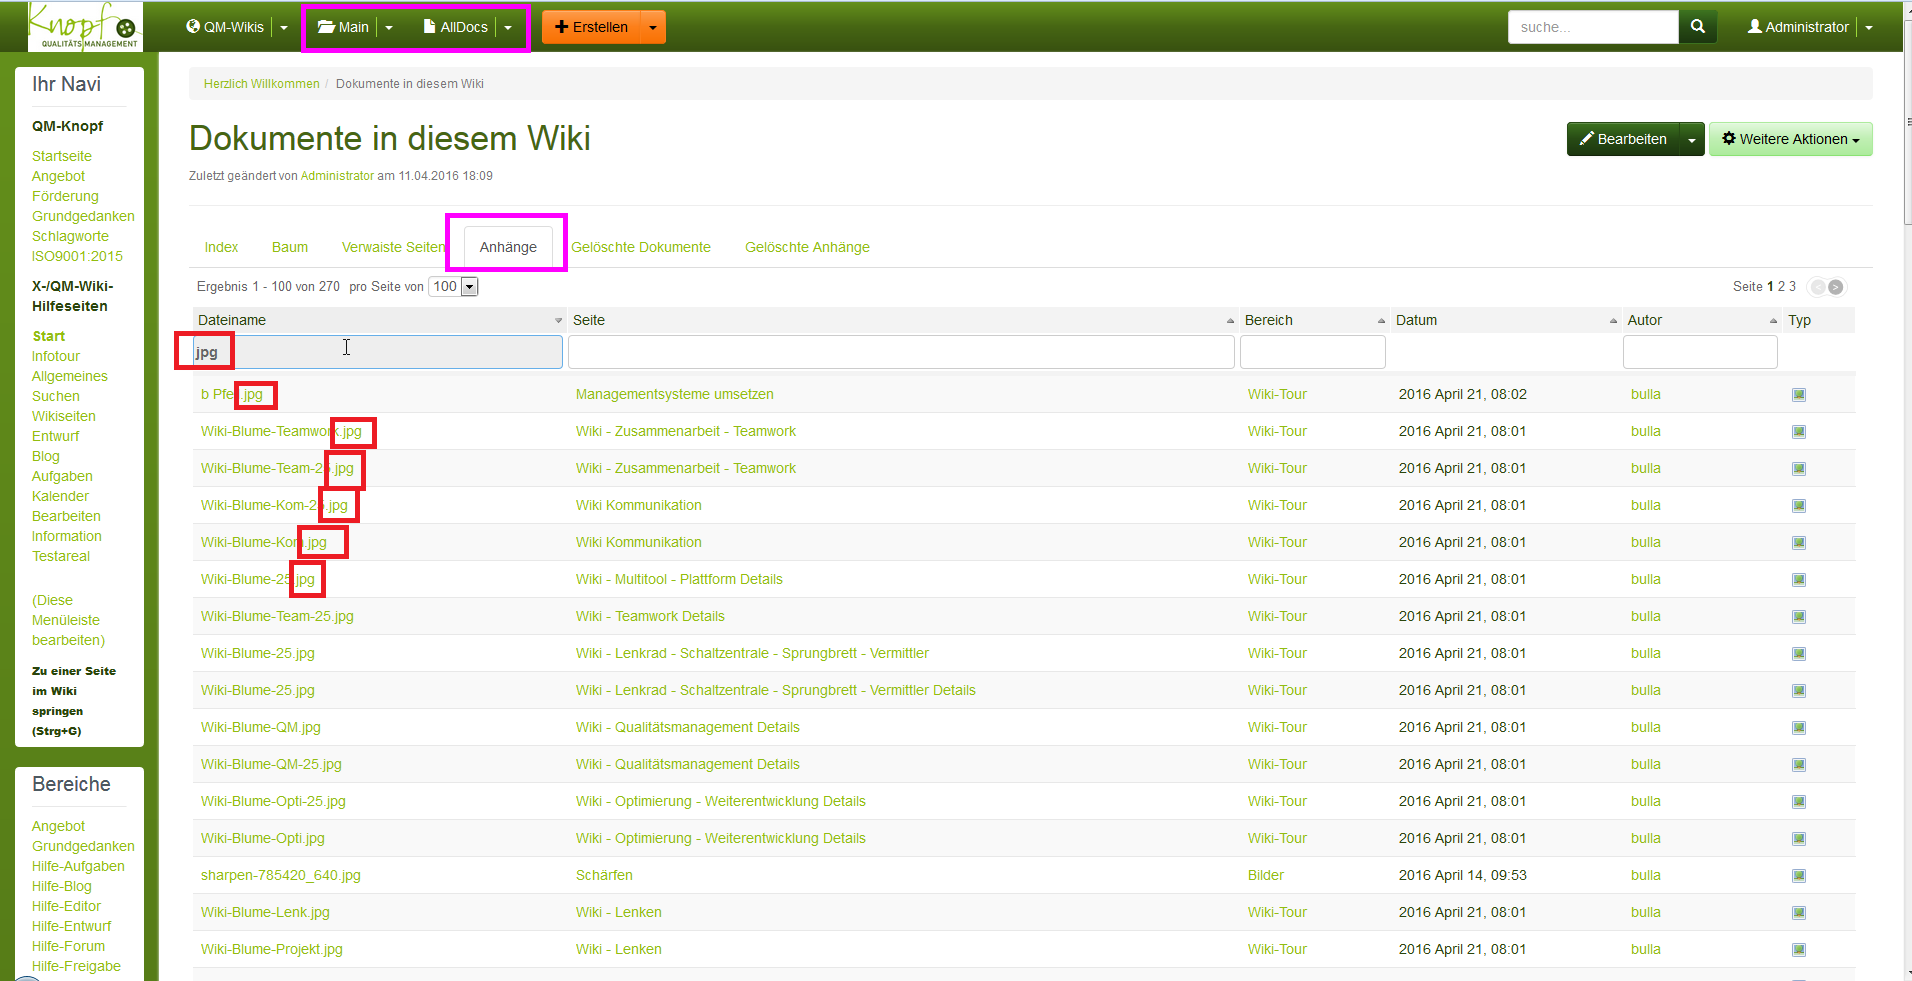Viewport: 1912px width, 981px height.
Task: Expand the Erstellen dropdown arrow
Action: coord(653,27)
